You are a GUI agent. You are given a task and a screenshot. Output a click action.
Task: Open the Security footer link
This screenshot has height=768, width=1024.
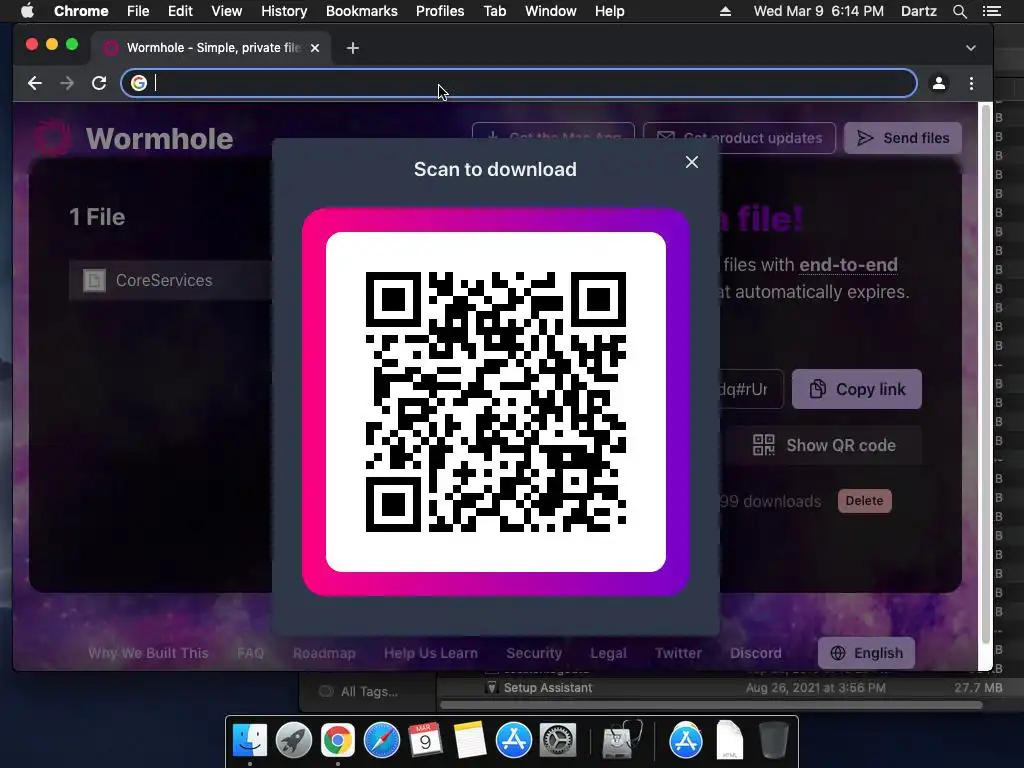534,653
